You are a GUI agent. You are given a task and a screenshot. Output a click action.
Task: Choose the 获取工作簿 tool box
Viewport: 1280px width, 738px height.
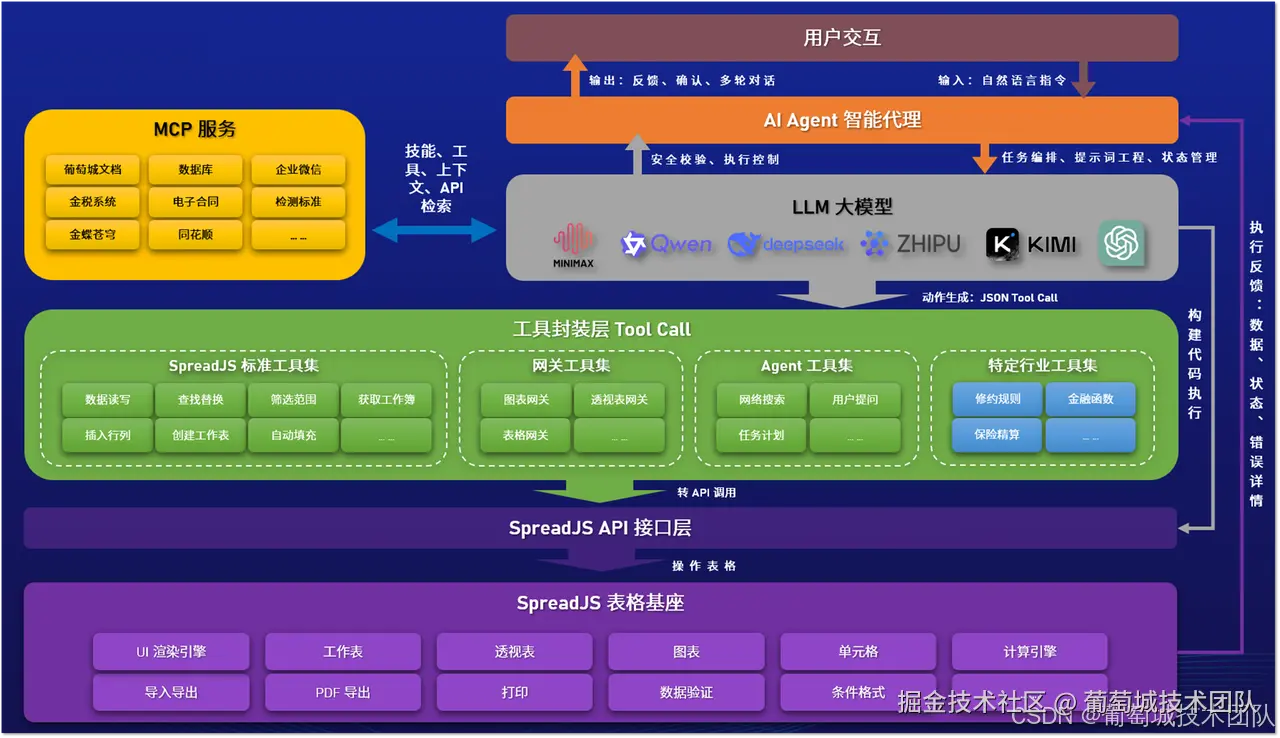pyautogui.click(x=386, y=399)
